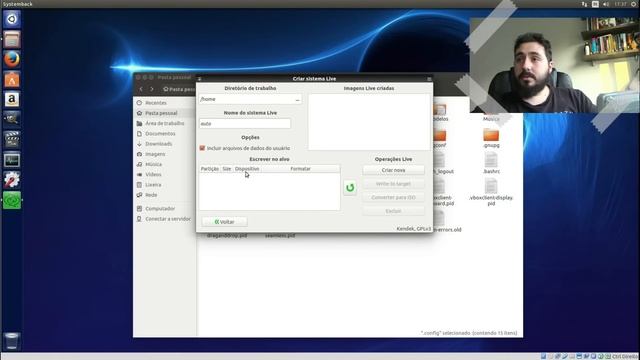
Task: Select the 'Dispositivo' column header
Action: [247, 169]
